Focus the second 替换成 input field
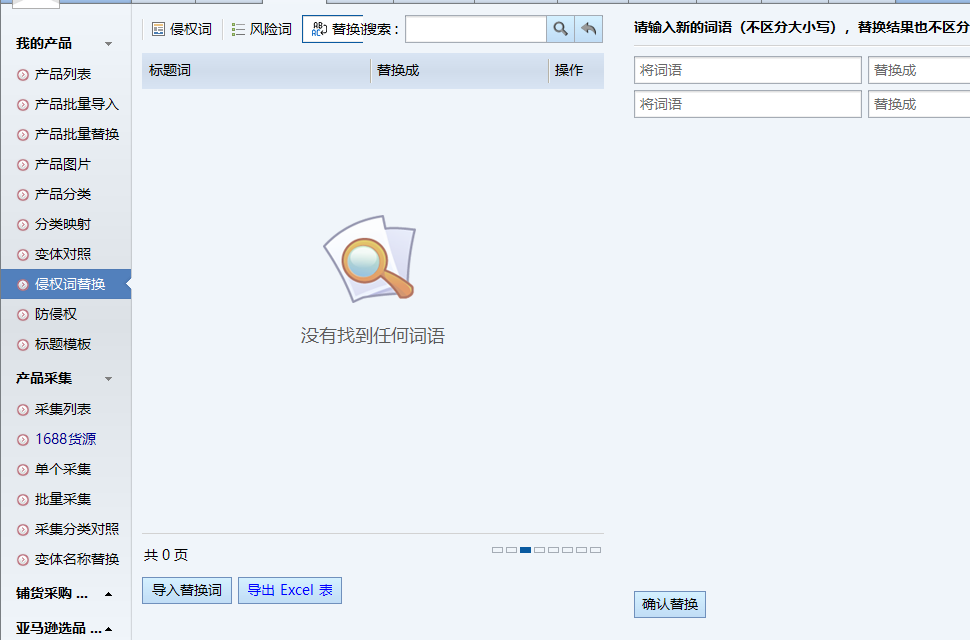 coord(919,104)
